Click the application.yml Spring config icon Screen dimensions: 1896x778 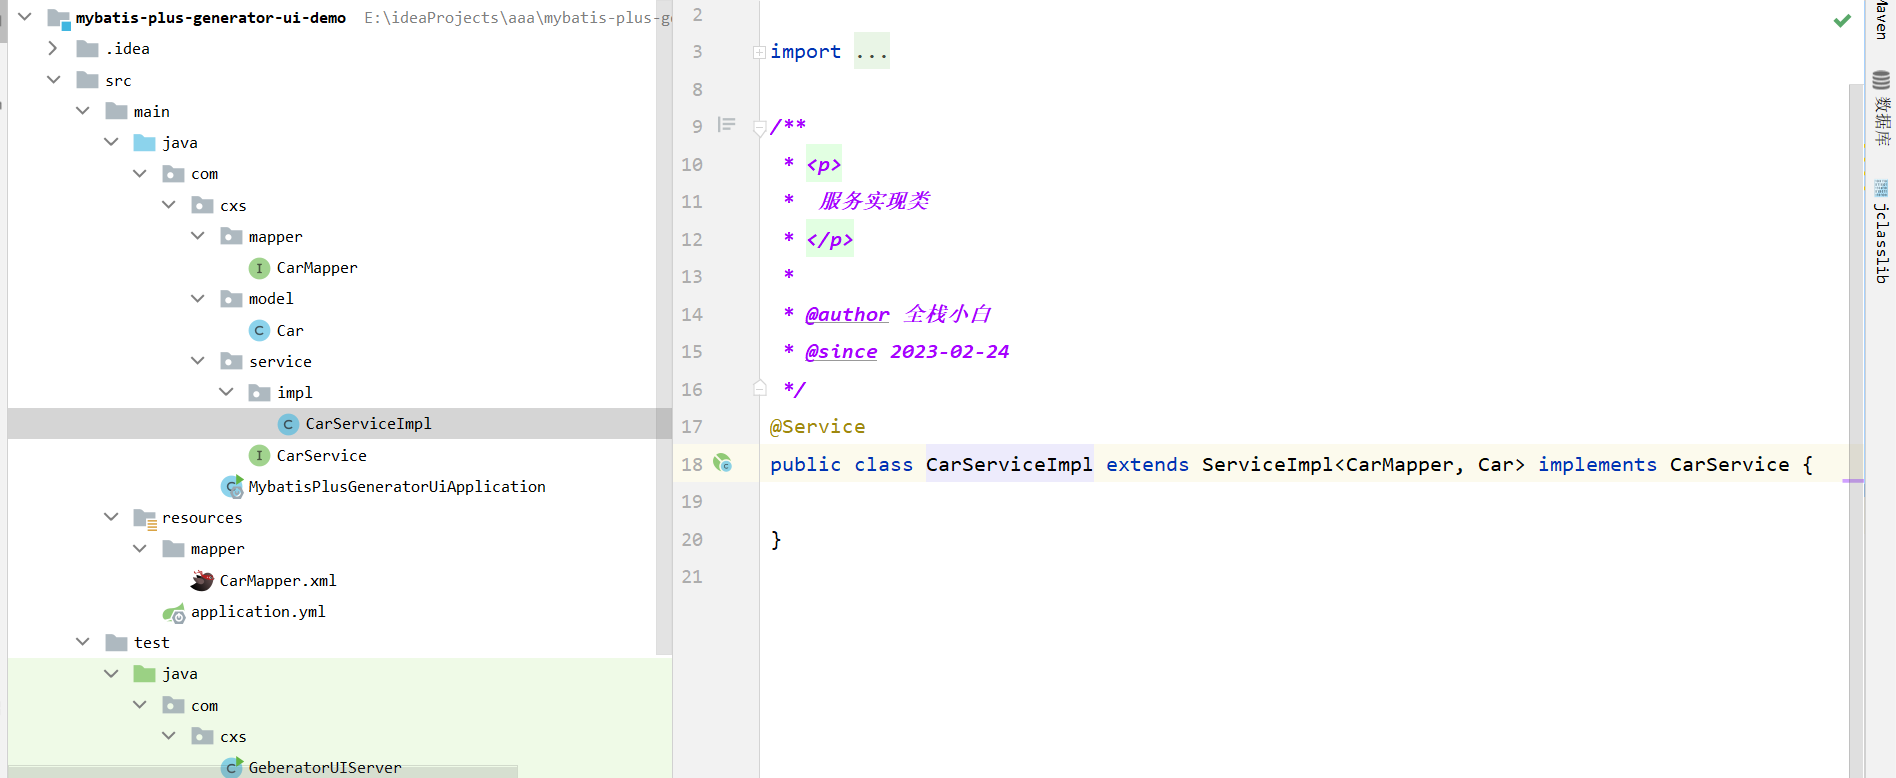174,612
